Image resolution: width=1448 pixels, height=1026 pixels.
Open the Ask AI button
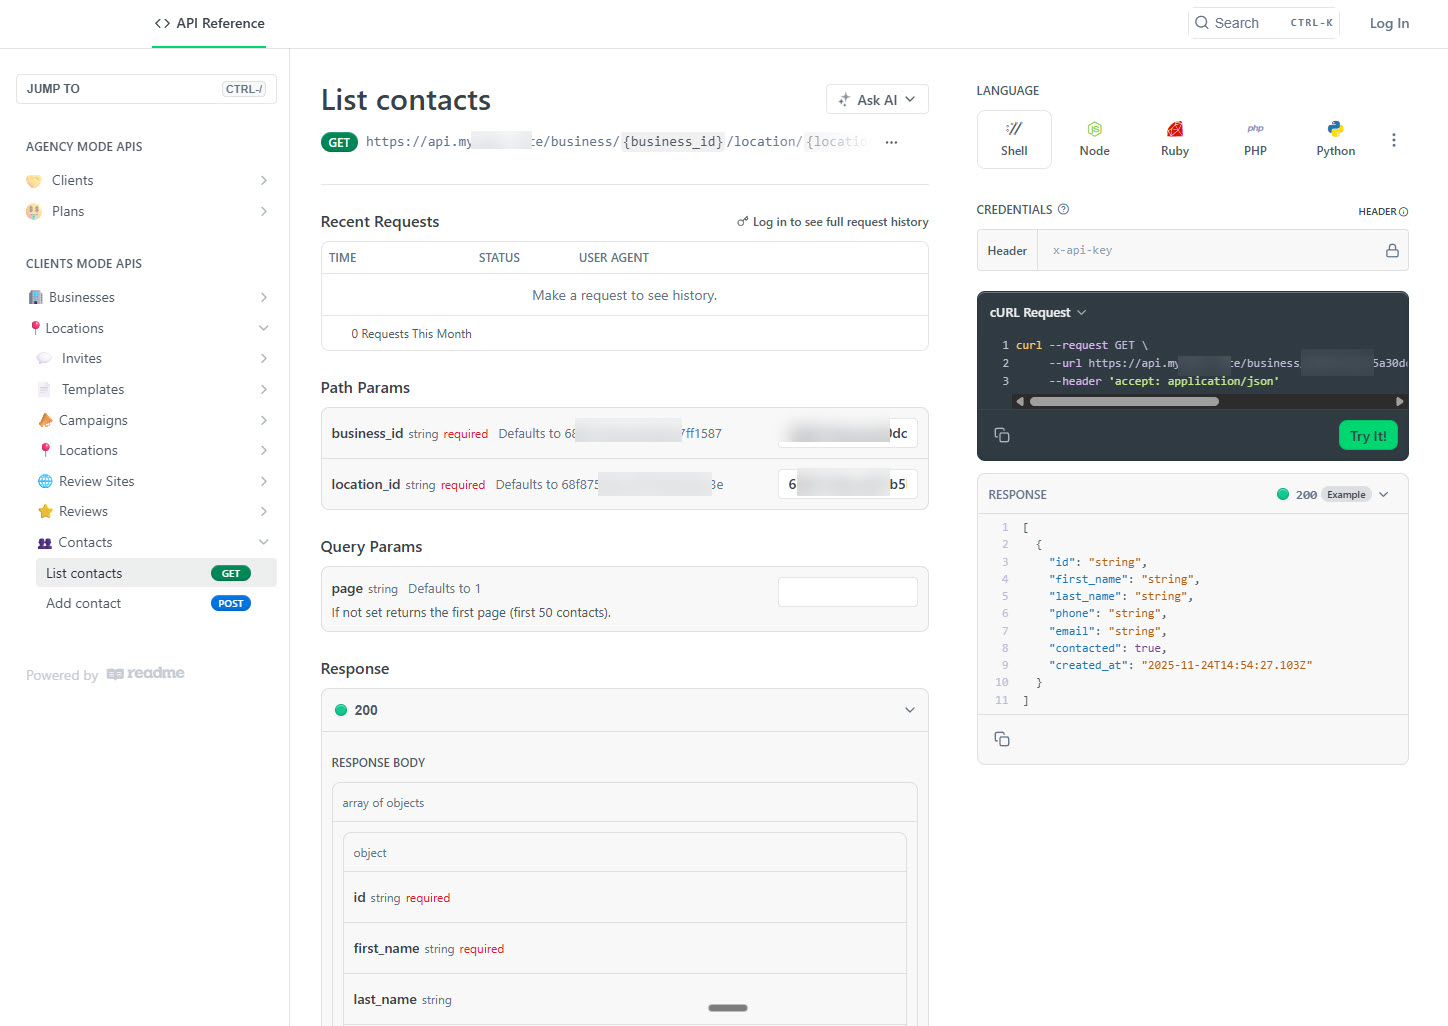click(876, 100)
